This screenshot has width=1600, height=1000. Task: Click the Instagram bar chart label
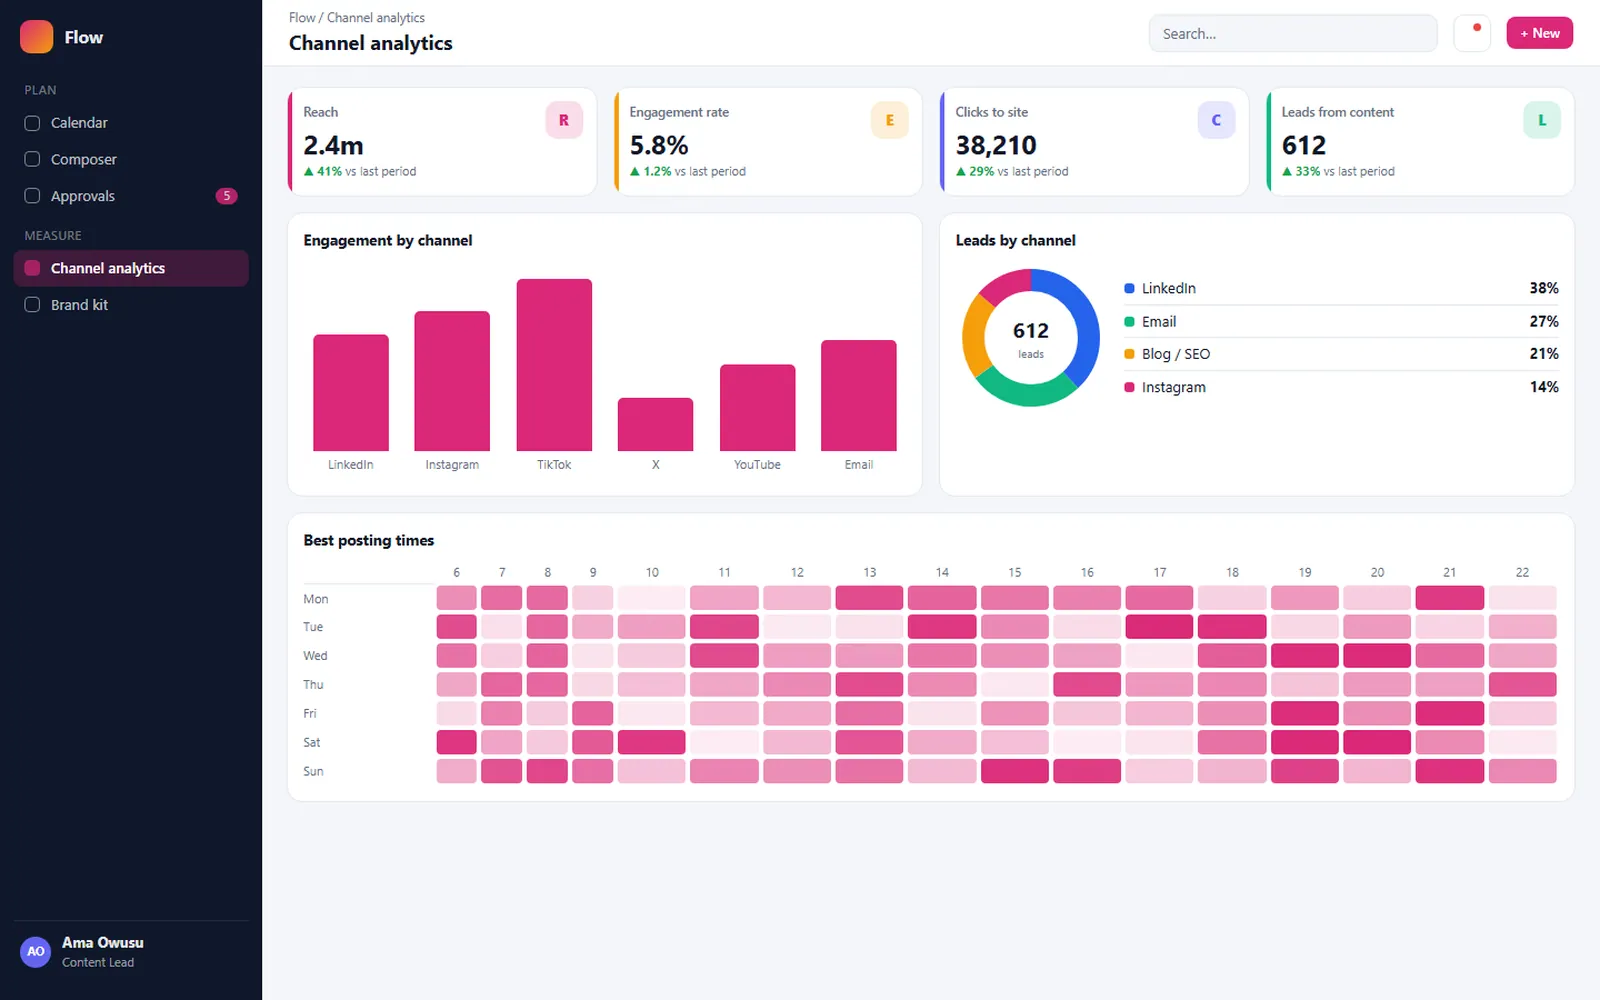point(452,465)
